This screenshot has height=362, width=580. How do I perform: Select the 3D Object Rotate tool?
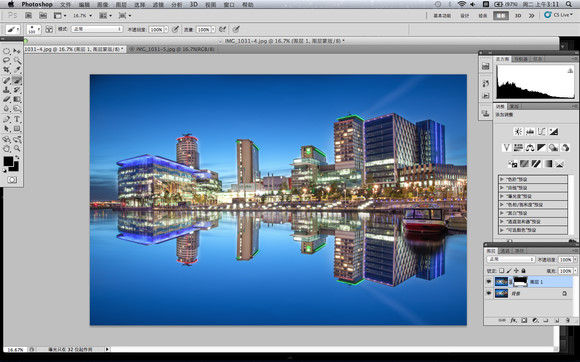pos(7,139)
